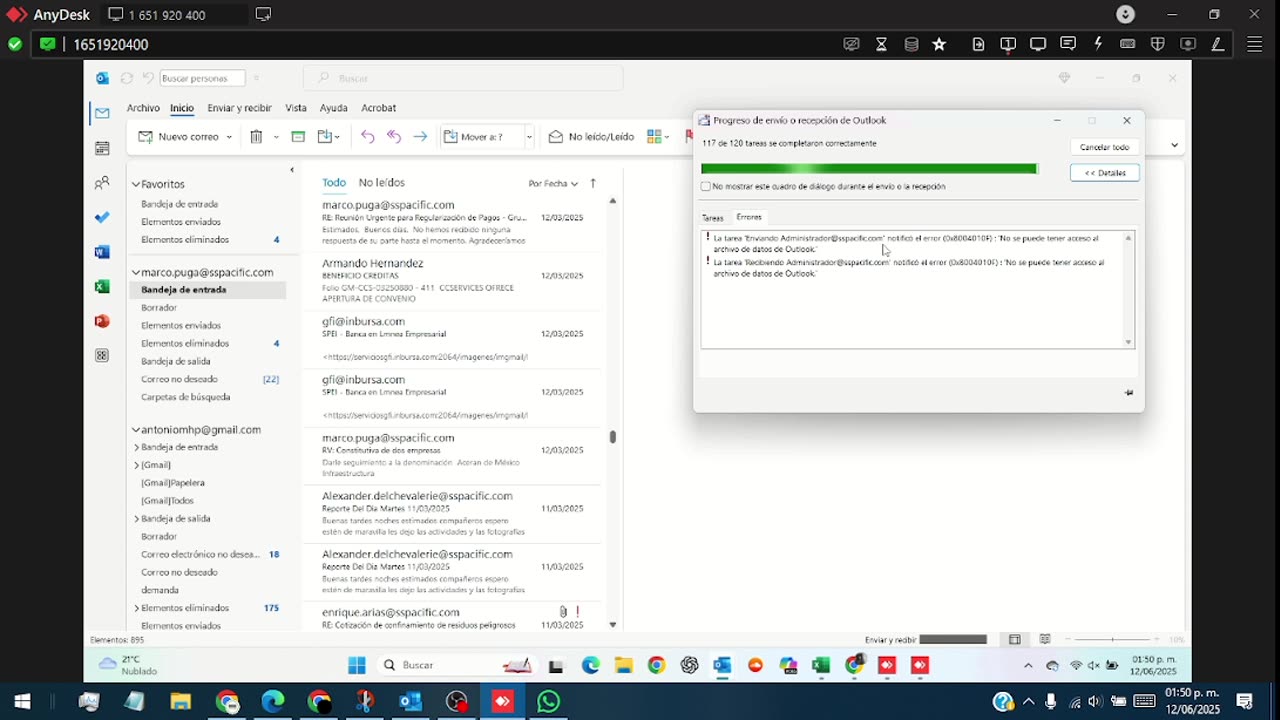1280x720 pixels.
Task: Launch Word from the Outlook sidebar
Action: click(x=102, y=252)
